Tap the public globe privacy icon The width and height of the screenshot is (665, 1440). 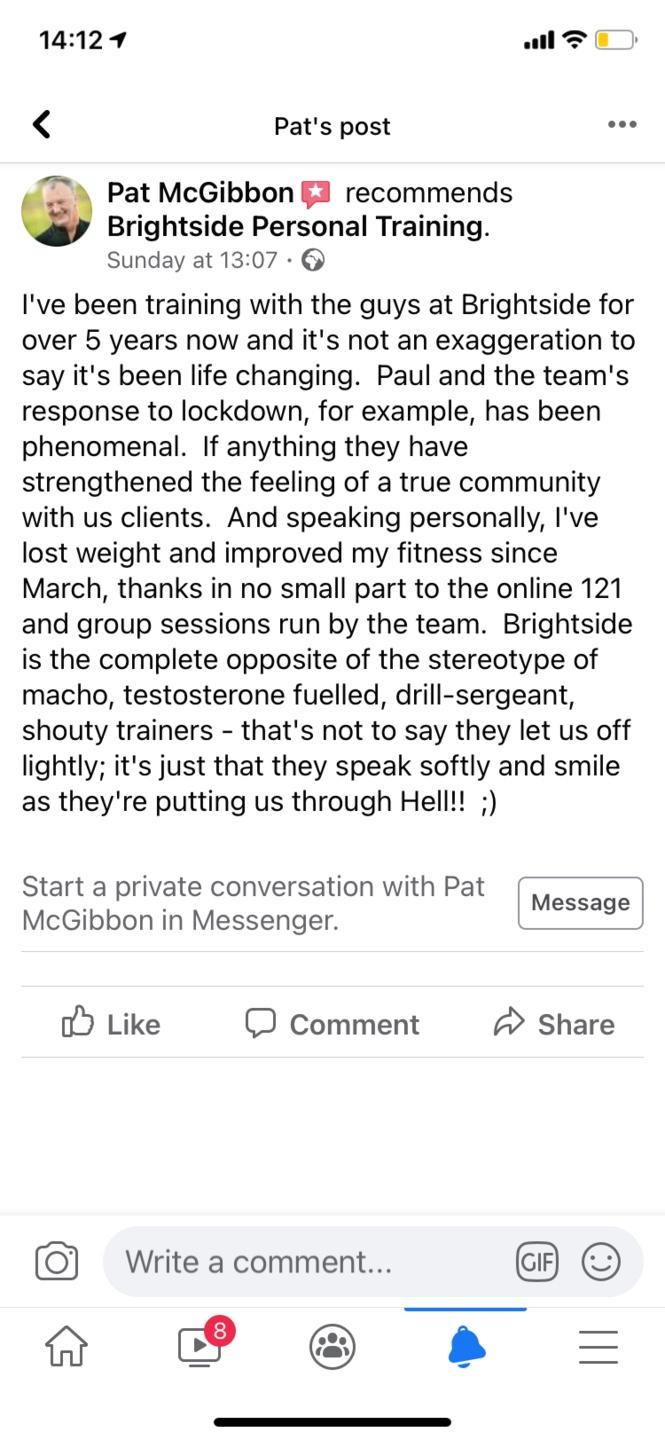click(x=314, y=260)
